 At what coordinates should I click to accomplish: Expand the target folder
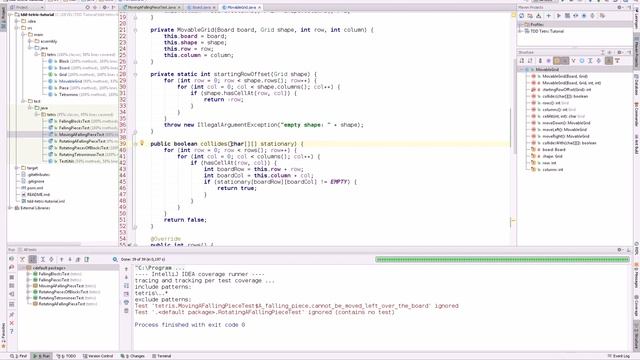17,168
